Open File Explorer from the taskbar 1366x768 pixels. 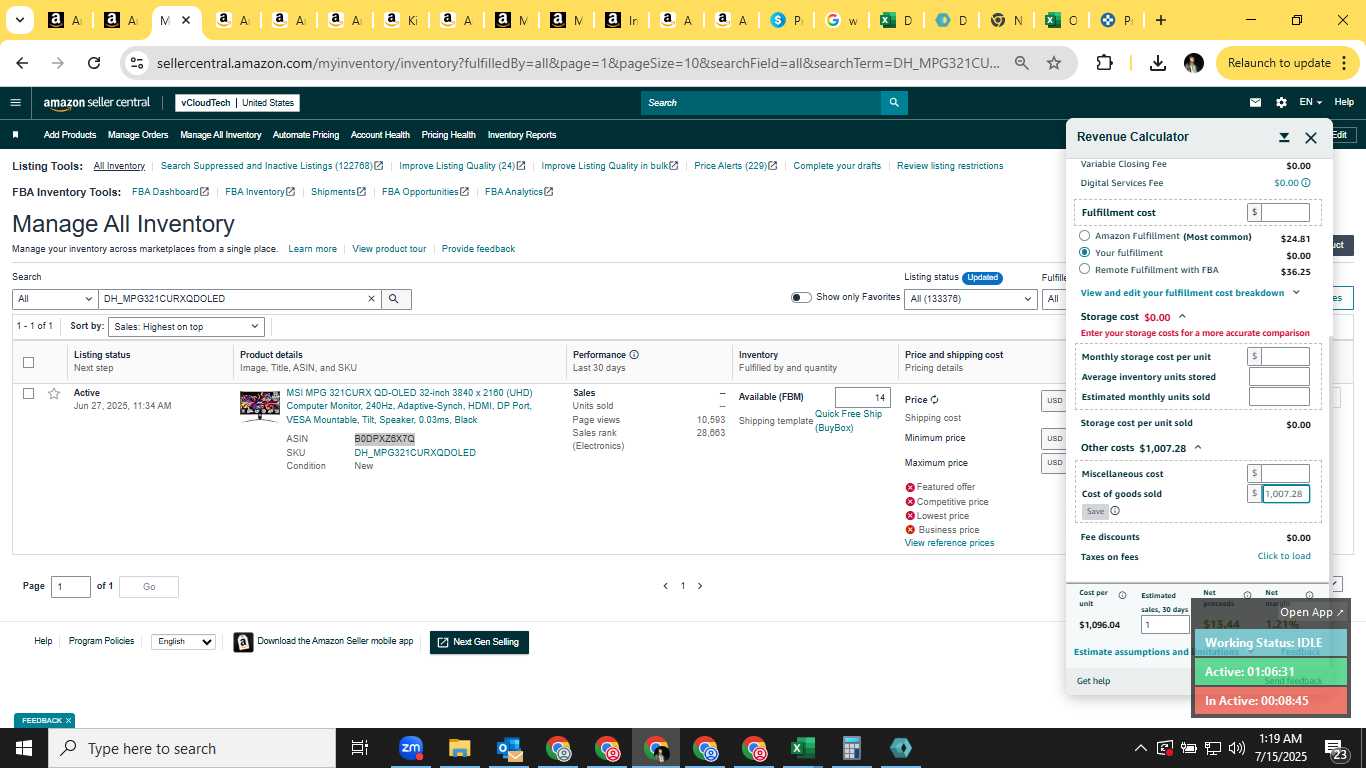(x=459, y=748)
